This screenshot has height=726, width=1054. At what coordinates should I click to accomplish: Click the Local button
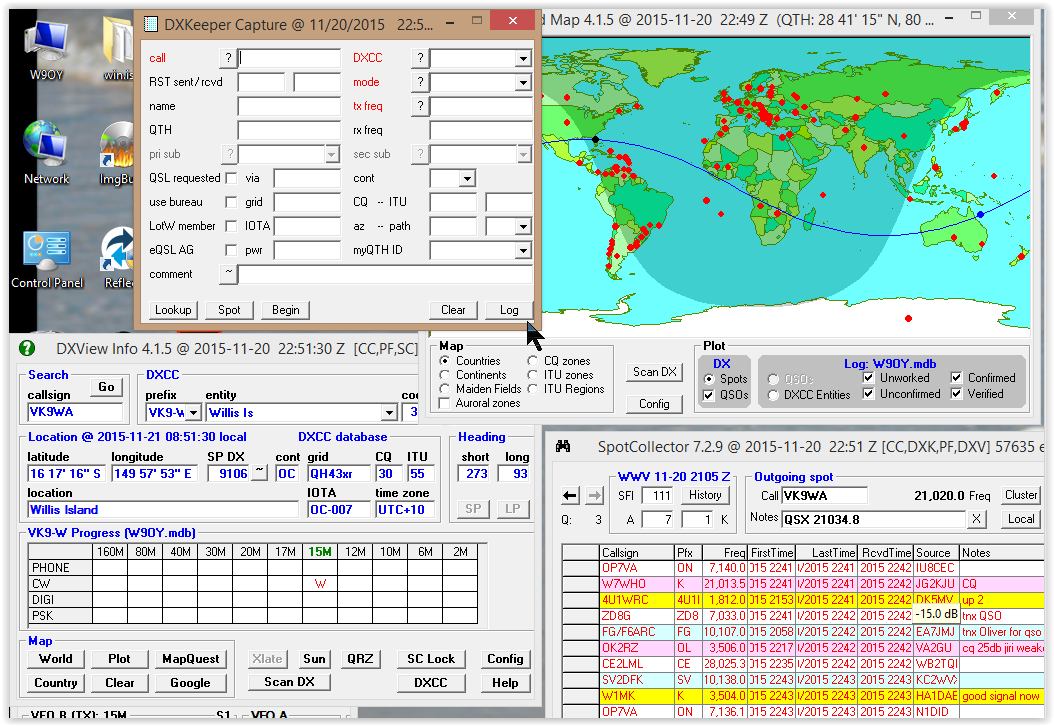click(1021, 519)
